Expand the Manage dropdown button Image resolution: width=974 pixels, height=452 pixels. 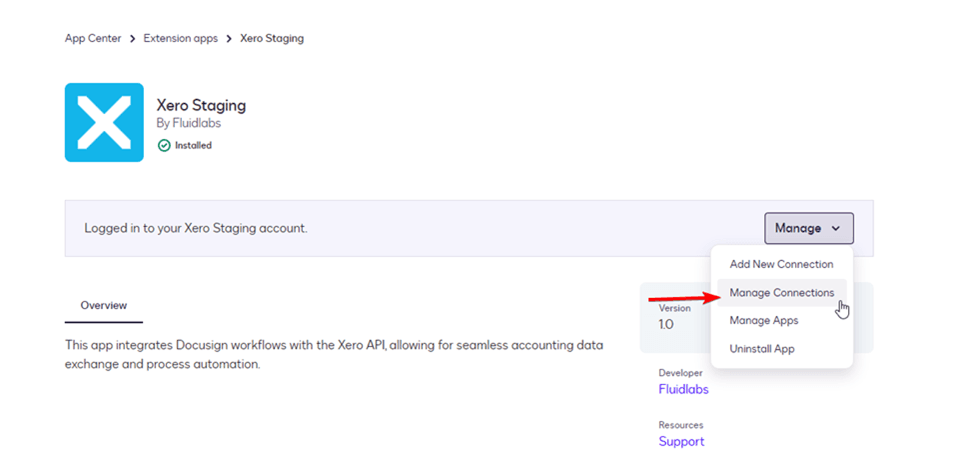pyautogui.click(x=808, y=228)
